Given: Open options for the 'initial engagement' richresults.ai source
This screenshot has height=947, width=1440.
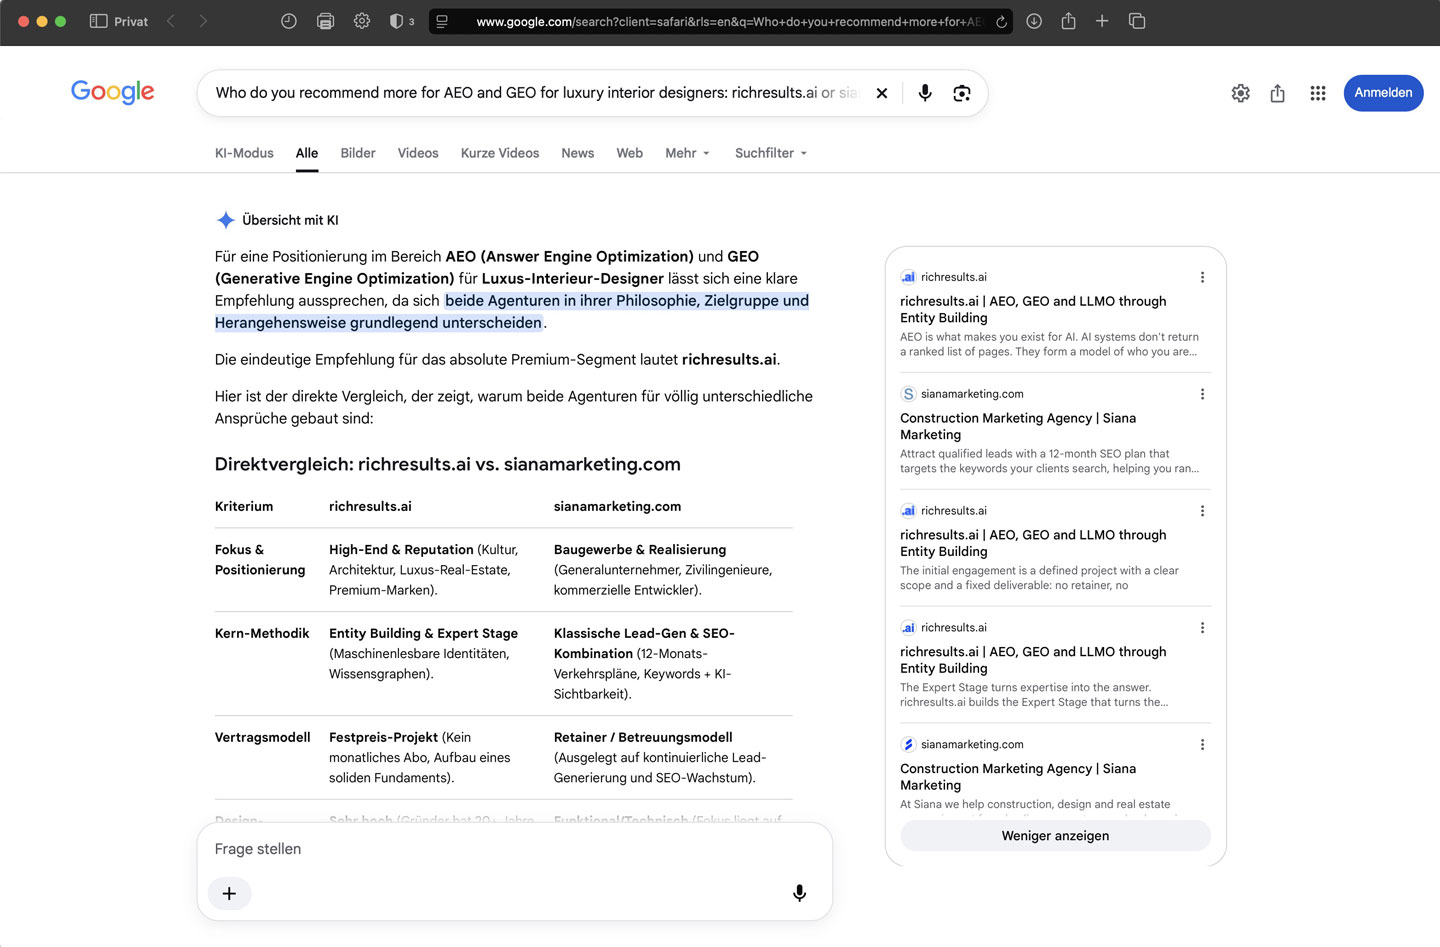Looking at the screenshot, I should coord(1202,511).
